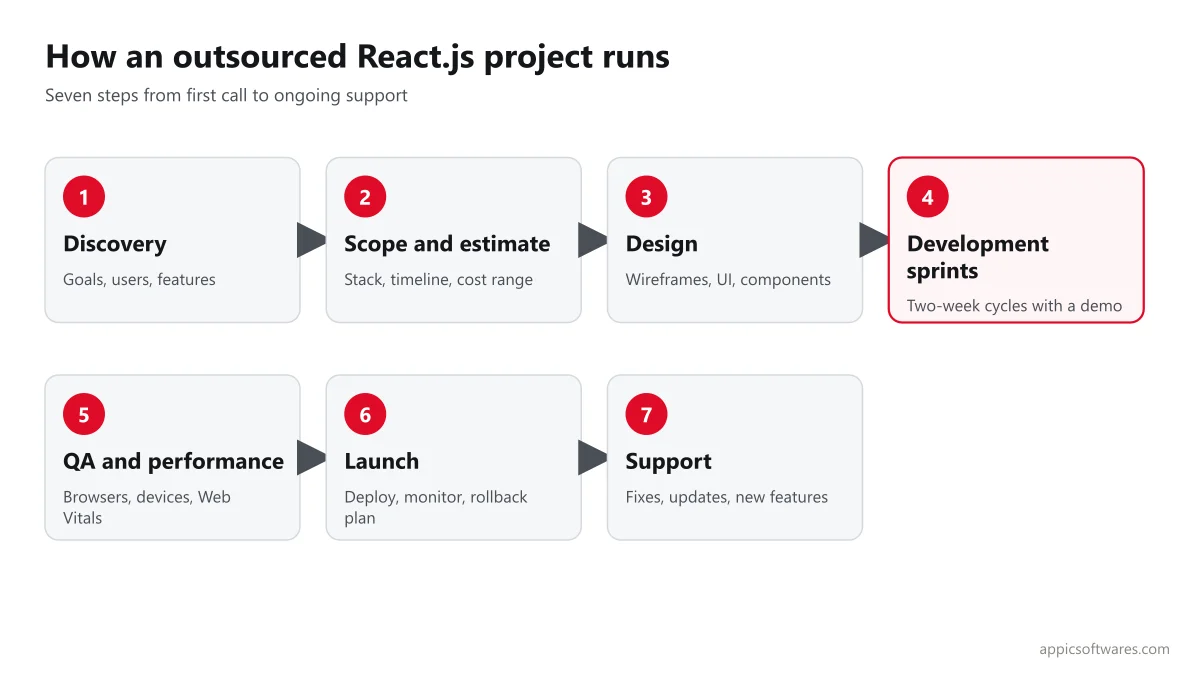Select the "Scope and estimate" heading

(x=447, y=244)
